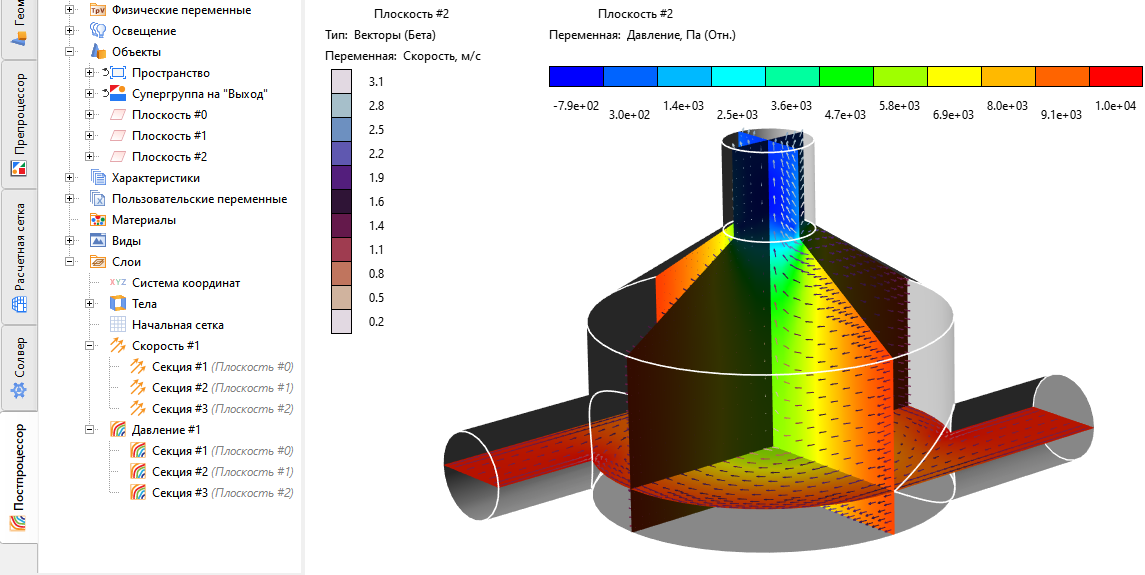1145x575 pixels.
Task: Click the Освещение lightbulb icon
Action: coord(99,31)
